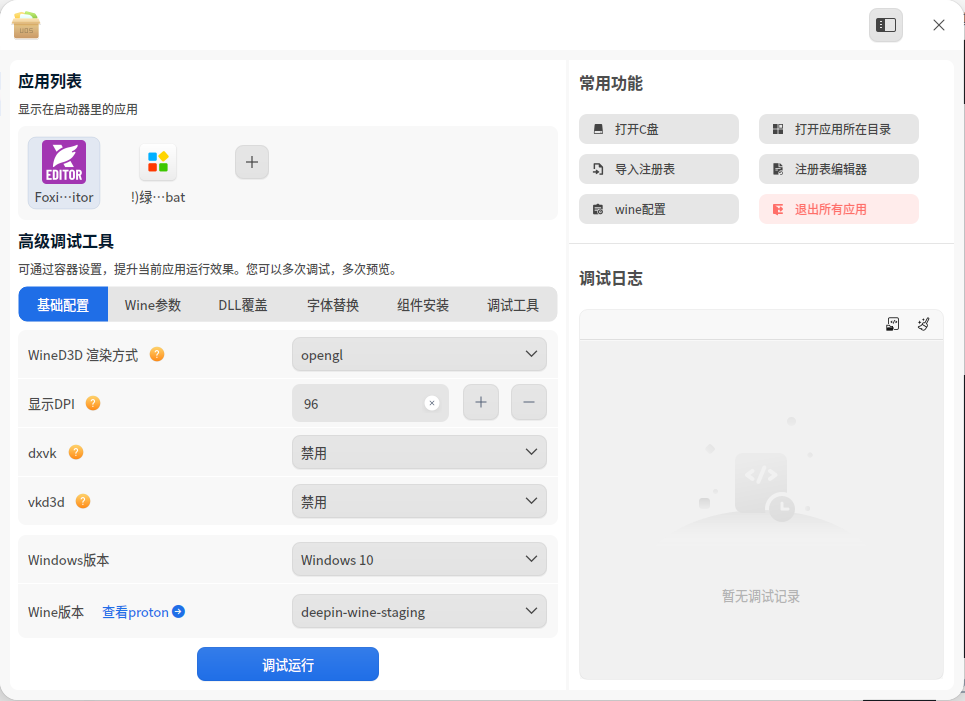Click 打开应用所在目录 button
Image resolution: width=965 pixels, height=701 pixels.
click(839, 129)
